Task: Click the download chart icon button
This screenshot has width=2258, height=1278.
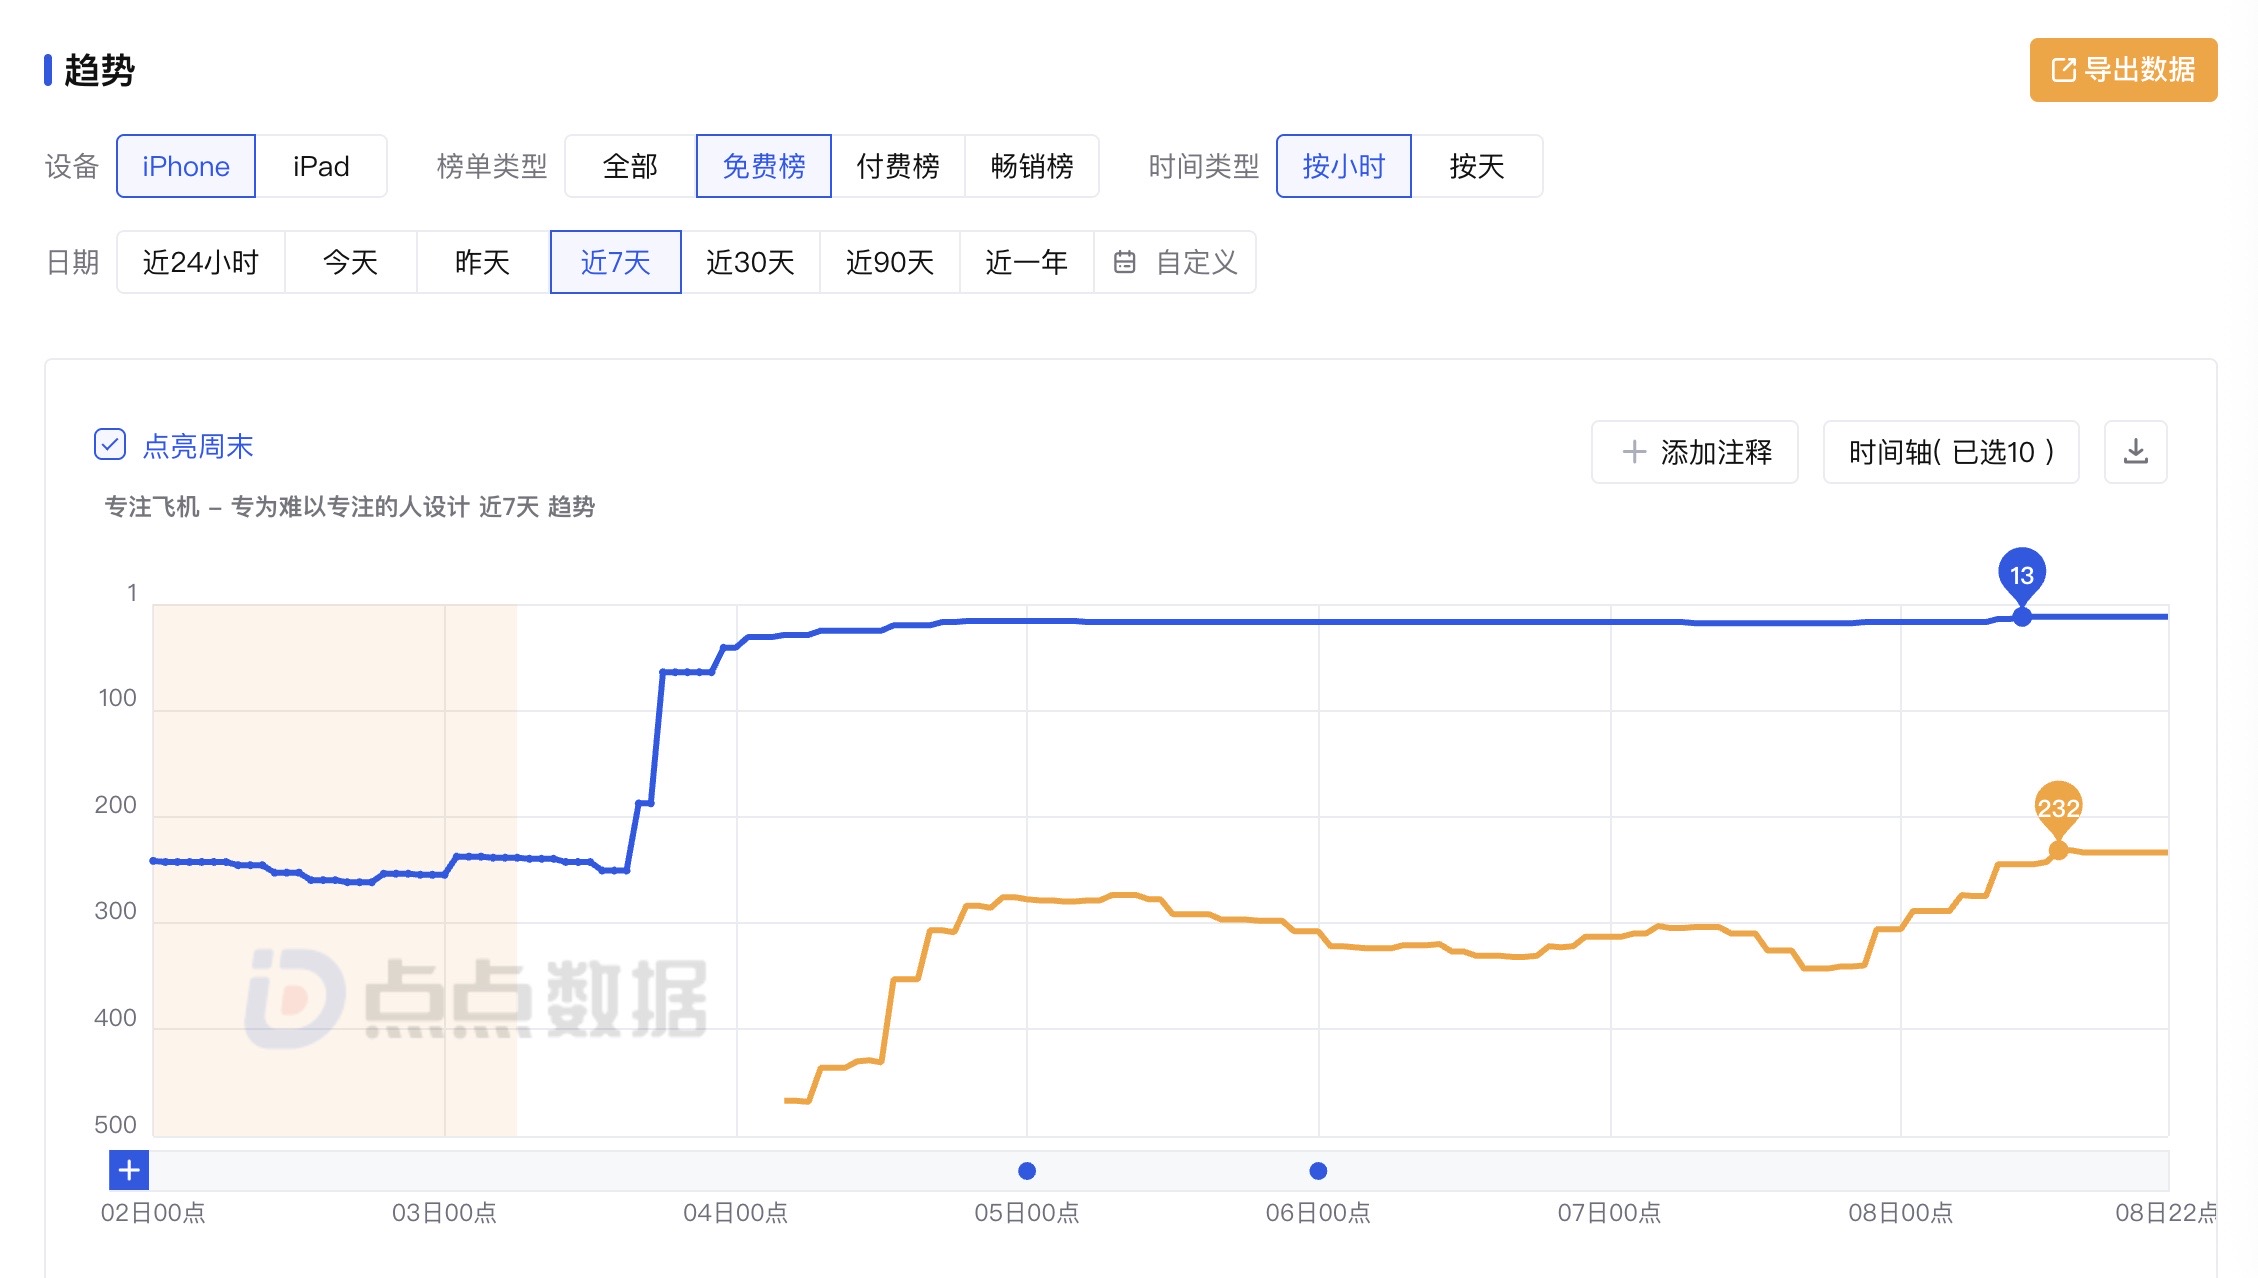Action: click(2135, 452)
